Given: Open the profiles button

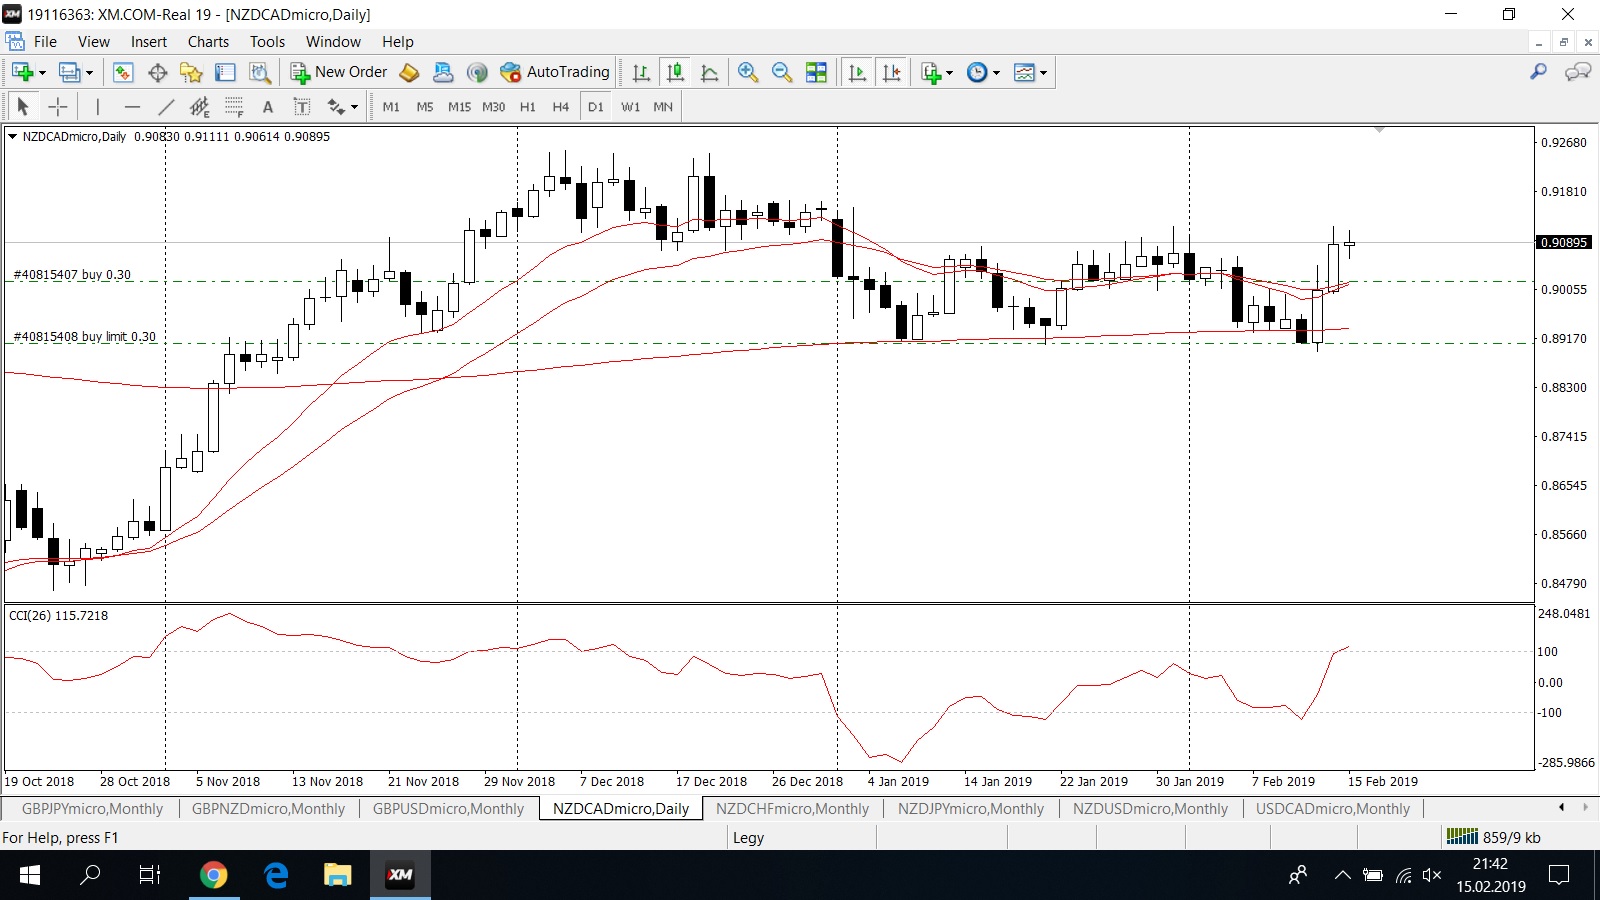Looking at the screenshot, I should [x=69, y=72].
